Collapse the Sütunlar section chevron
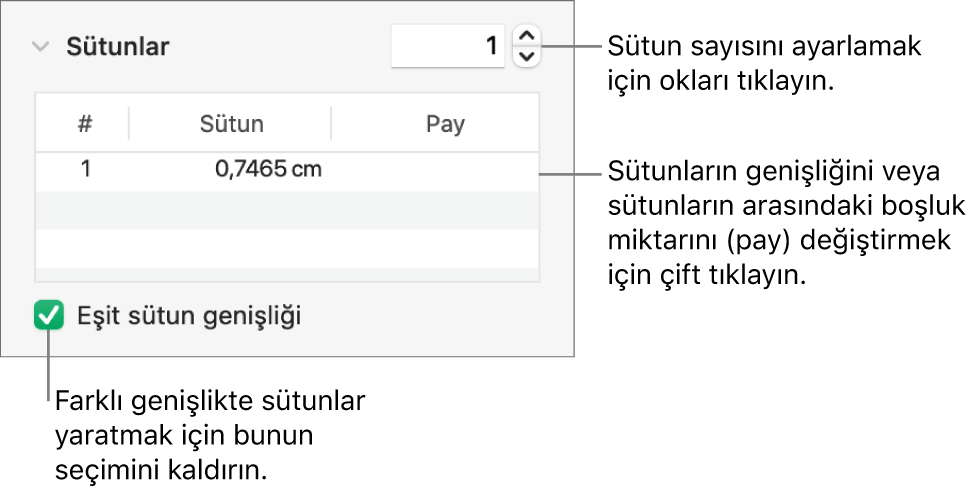The image size is (979, 497). point(40,47)
